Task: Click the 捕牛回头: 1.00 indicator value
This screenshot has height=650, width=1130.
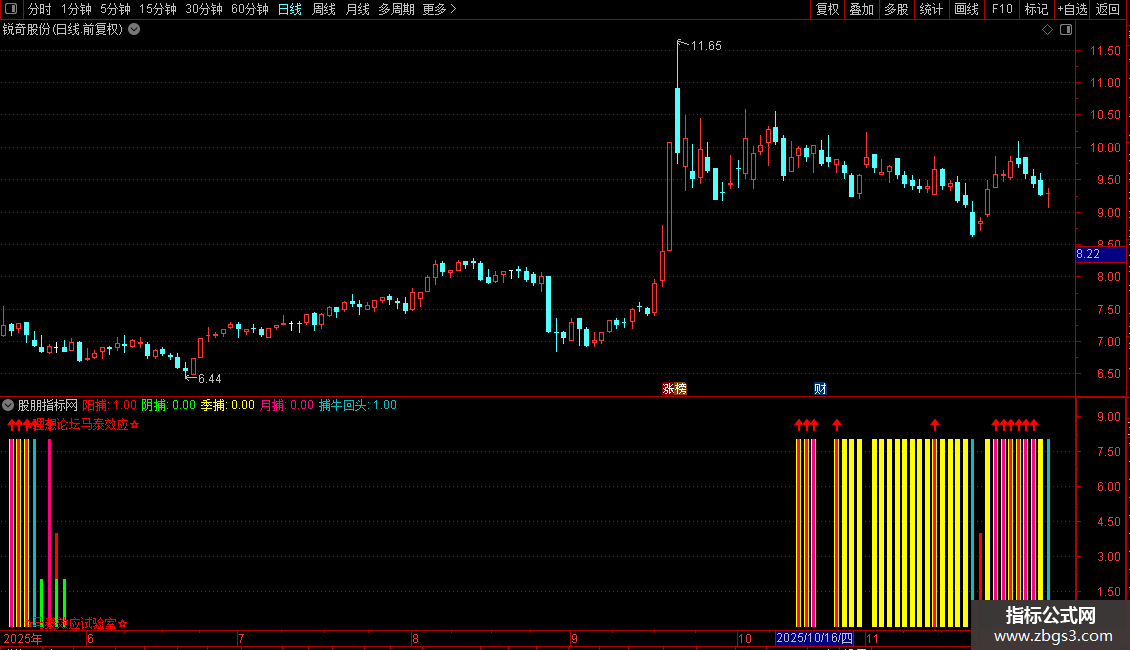Action: tap(357, 405)
